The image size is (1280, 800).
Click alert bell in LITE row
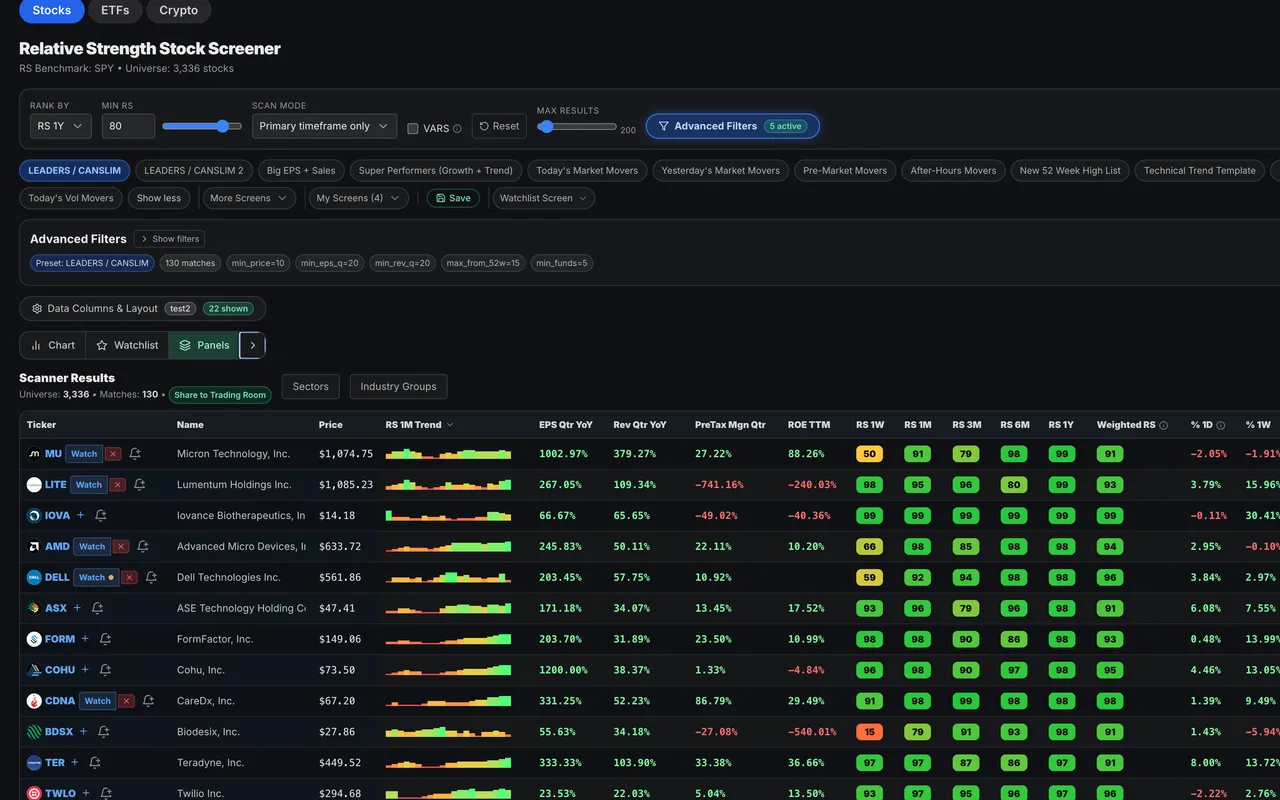[140, 485]
